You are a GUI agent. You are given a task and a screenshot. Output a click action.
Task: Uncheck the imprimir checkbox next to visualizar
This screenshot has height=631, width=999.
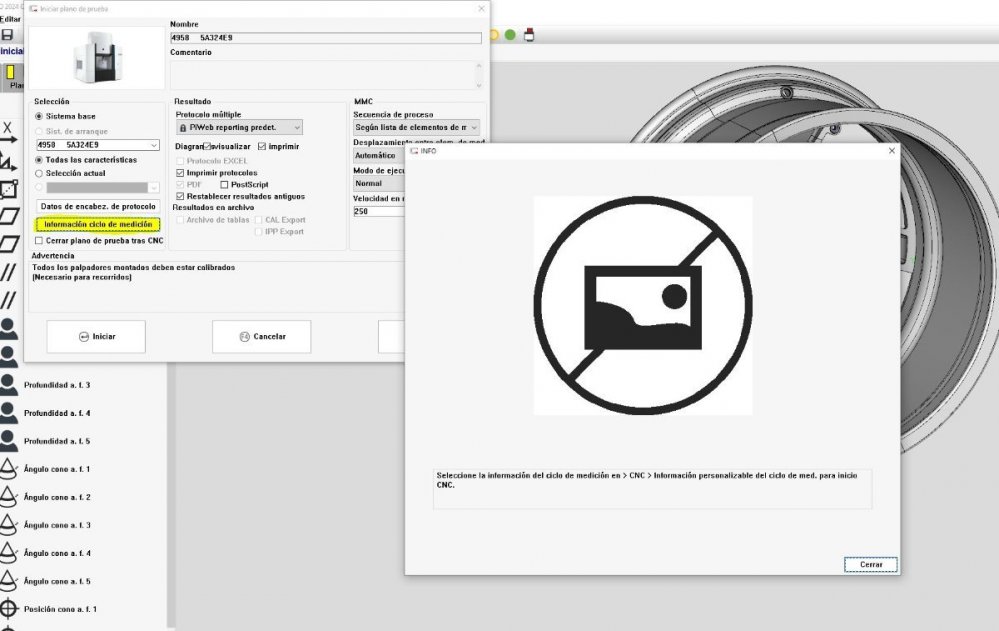tap(262, 147)
